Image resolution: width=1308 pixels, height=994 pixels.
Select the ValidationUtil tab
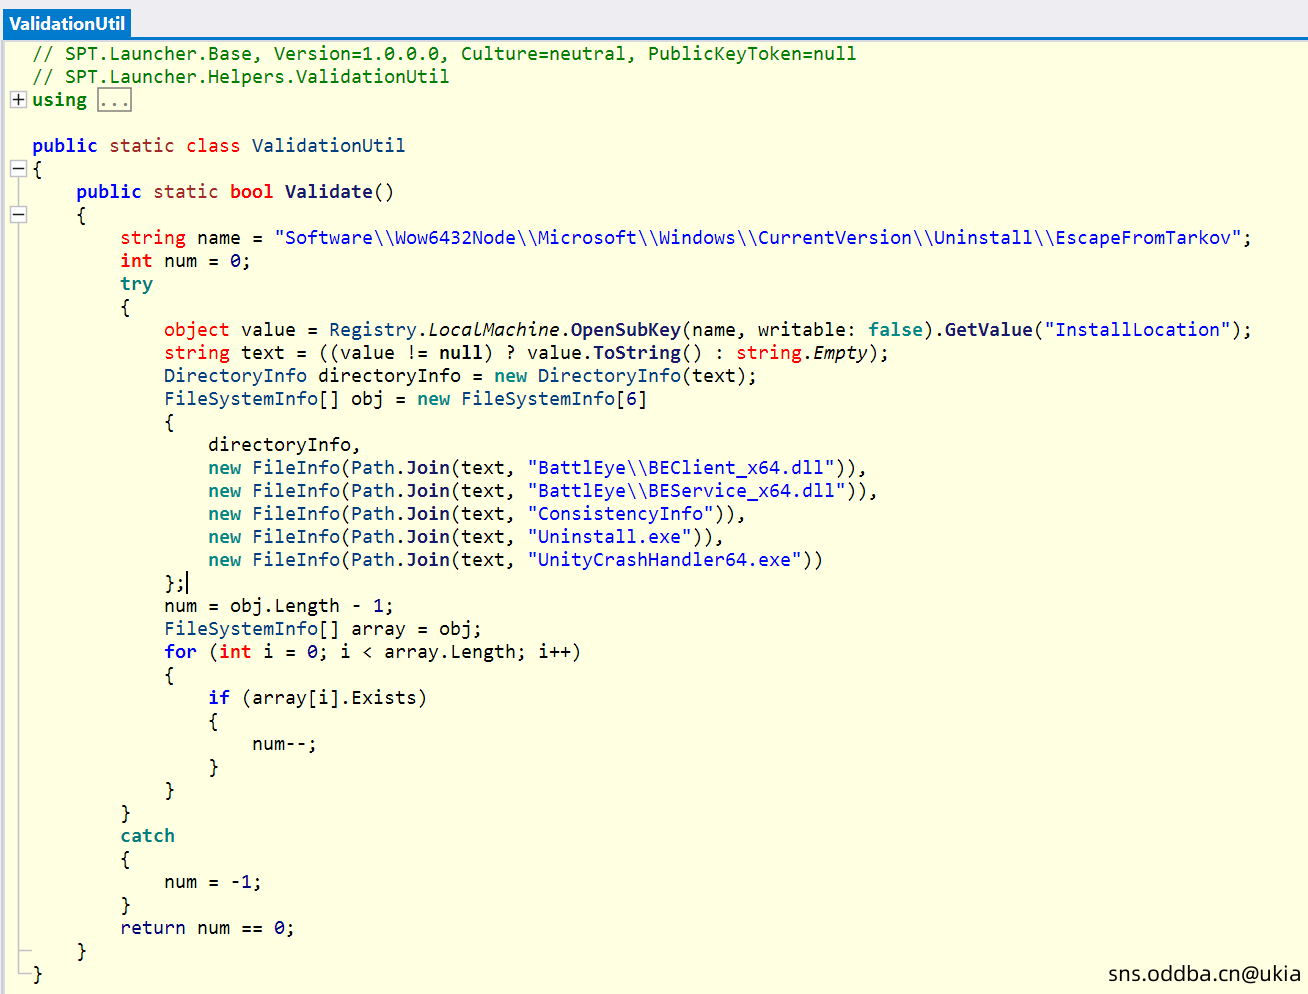pyautogui.click(x=67, y=23)
